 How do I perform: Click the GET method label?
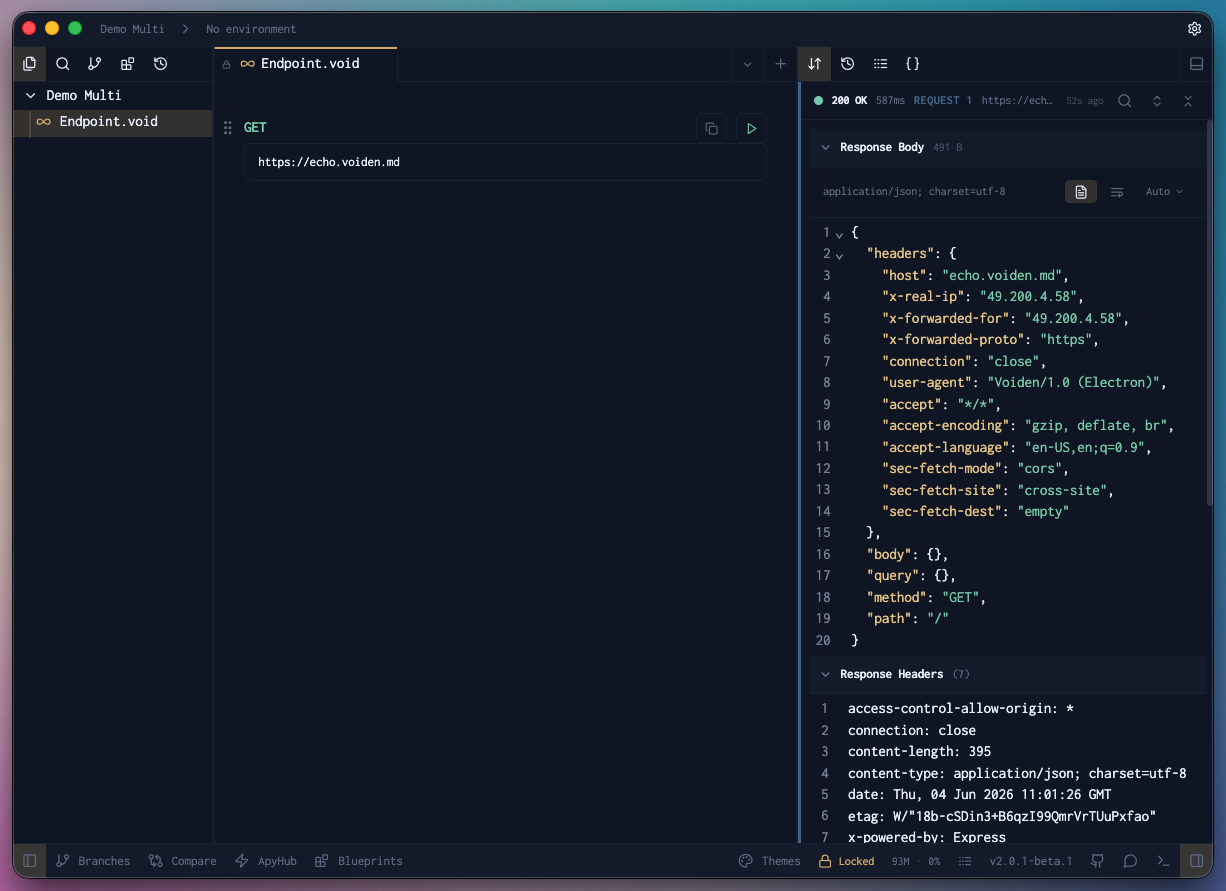pyautogui.click(x=255, y=128)
